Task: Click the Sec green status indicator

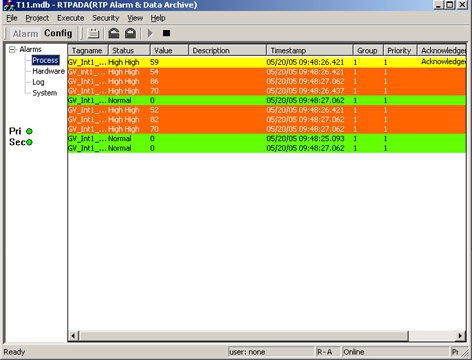Action: point(29,142)
